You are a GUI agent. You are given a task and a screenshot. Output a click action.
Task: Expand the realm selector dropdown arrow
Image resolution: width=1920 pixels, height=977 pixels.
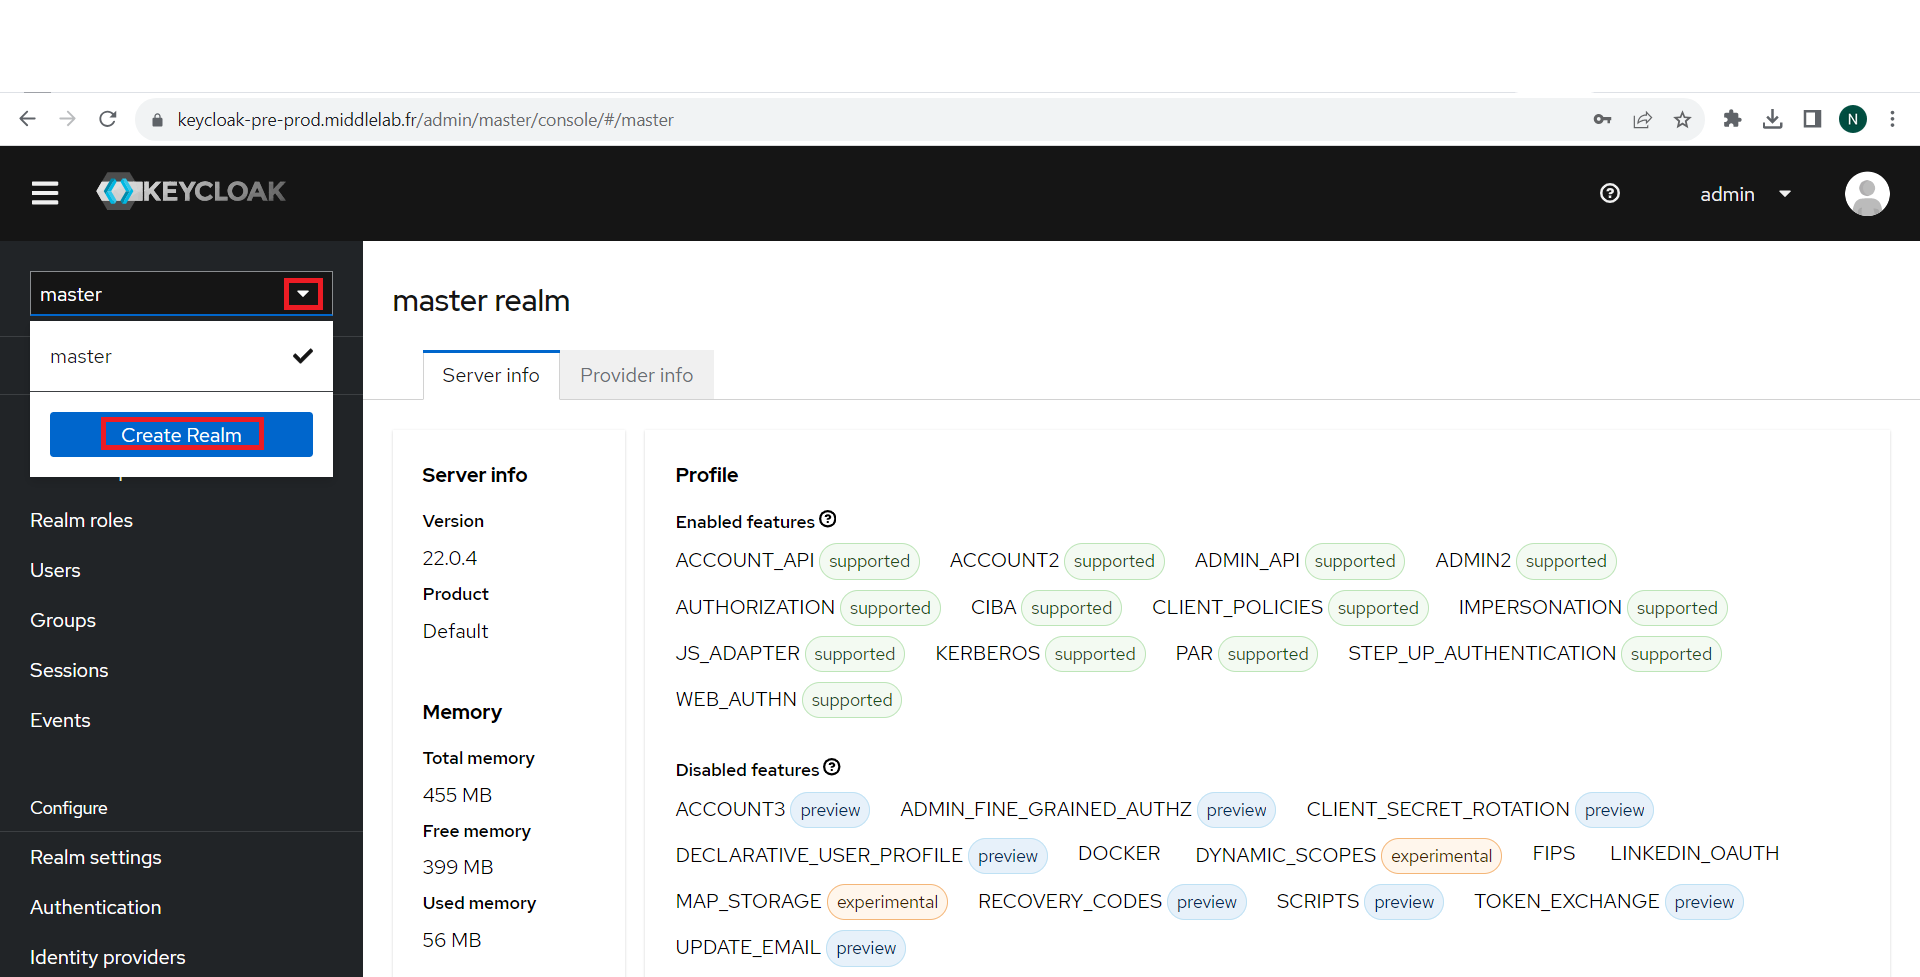(x=303, y=293)
